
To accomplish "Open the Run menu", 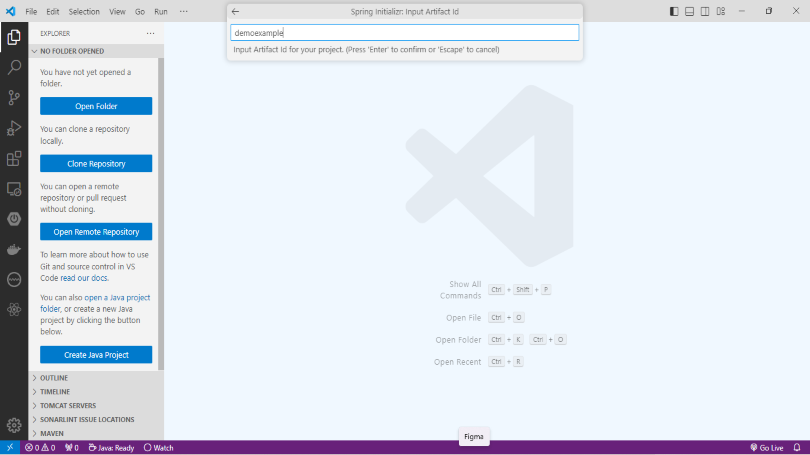I will coord(161,11).
